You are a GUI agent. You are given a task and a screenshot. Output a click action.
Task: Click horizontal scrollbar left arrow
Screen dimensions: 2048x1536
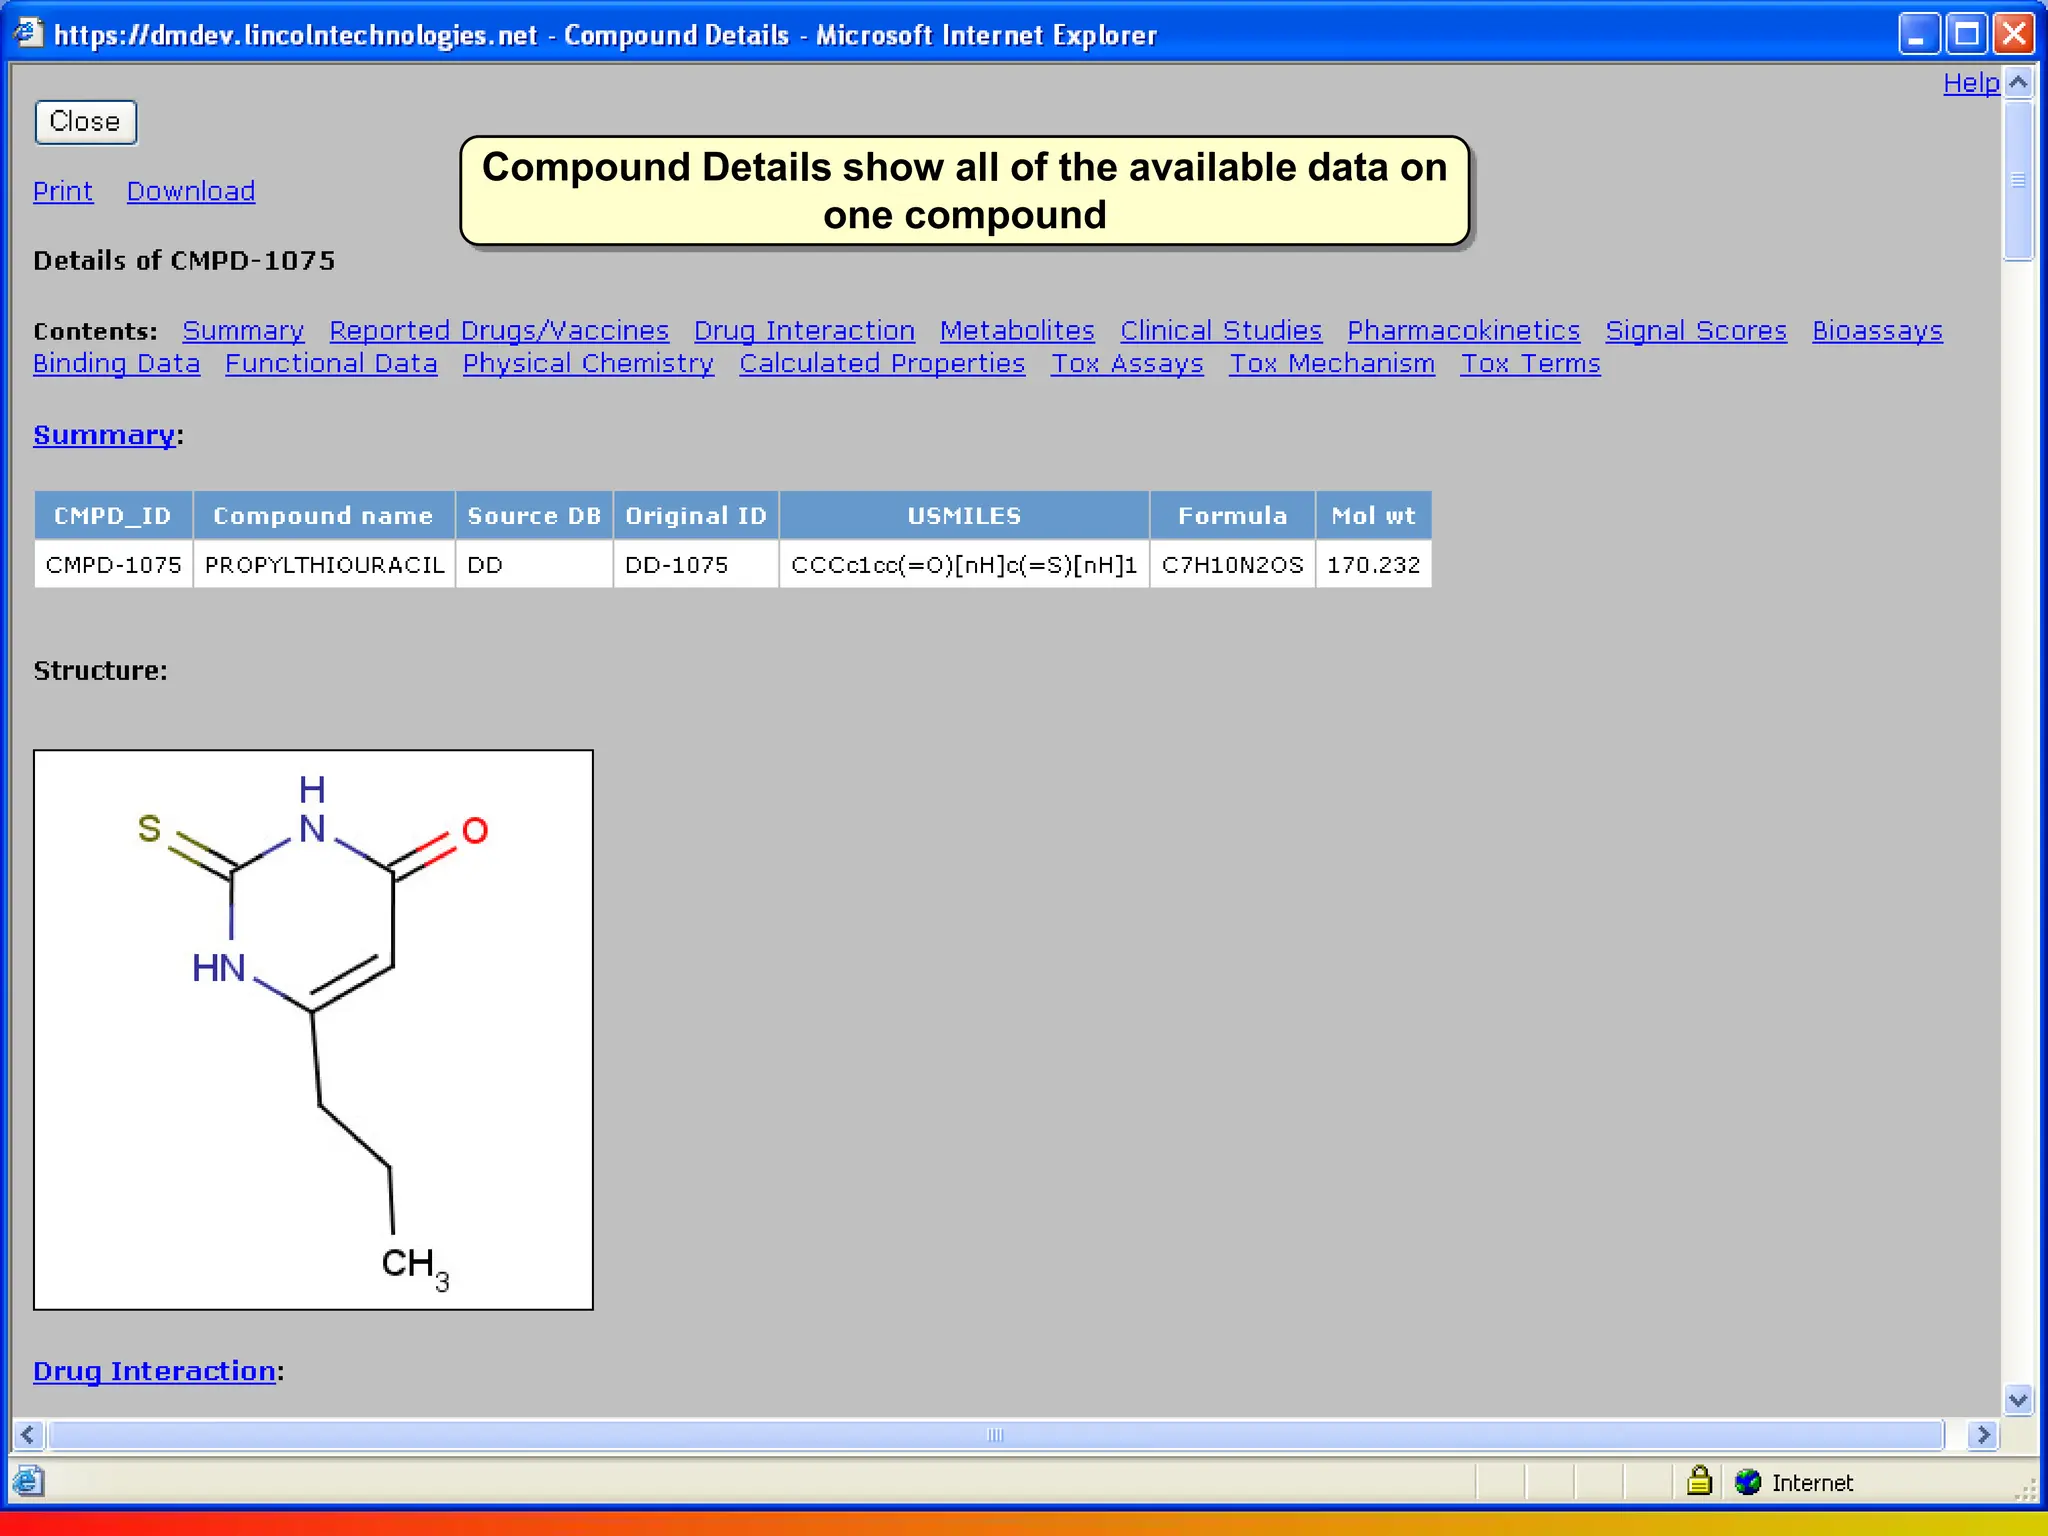click(x=28, y=1435)
